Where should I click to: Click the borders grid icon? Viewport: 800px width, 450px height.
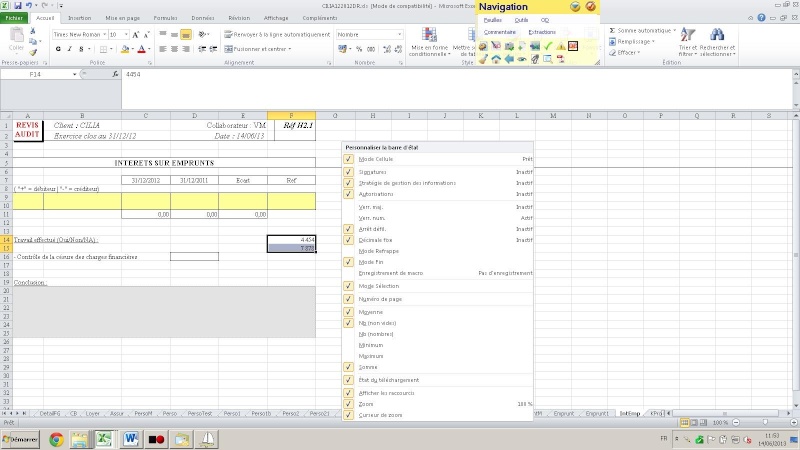[x=104, y=49]
